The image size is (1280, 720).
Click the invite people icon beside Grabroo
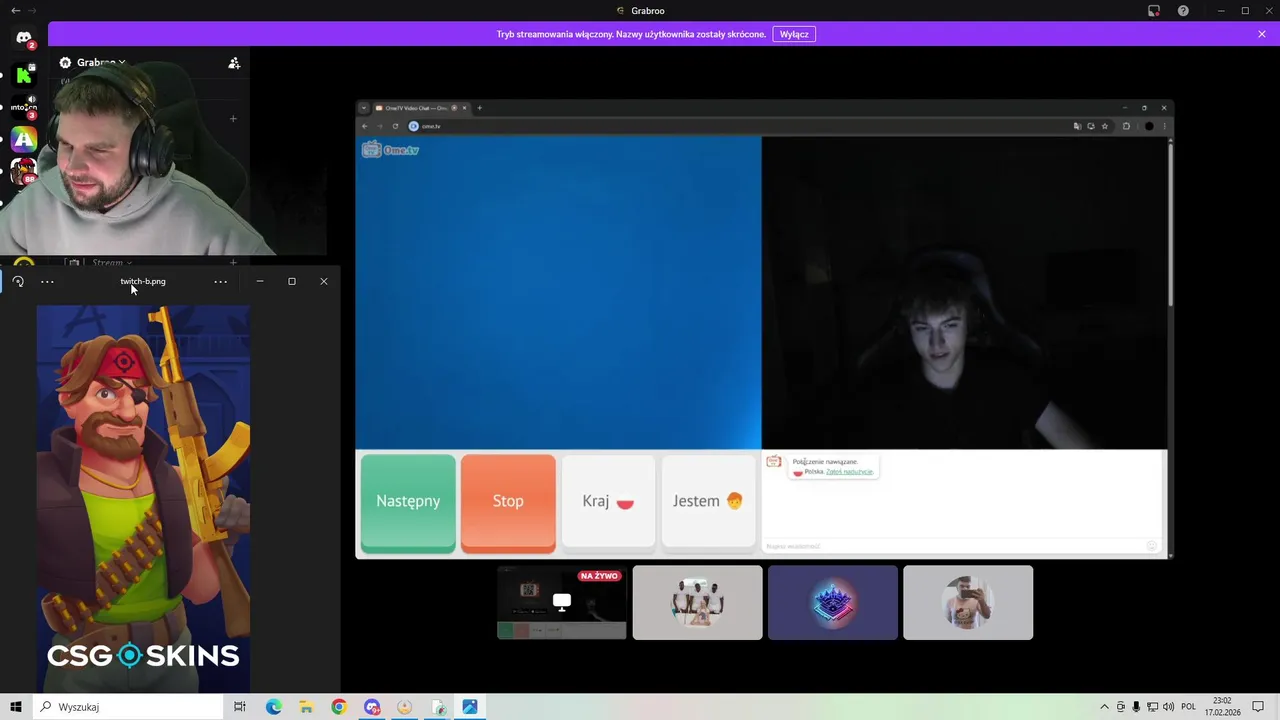point(234,63)
